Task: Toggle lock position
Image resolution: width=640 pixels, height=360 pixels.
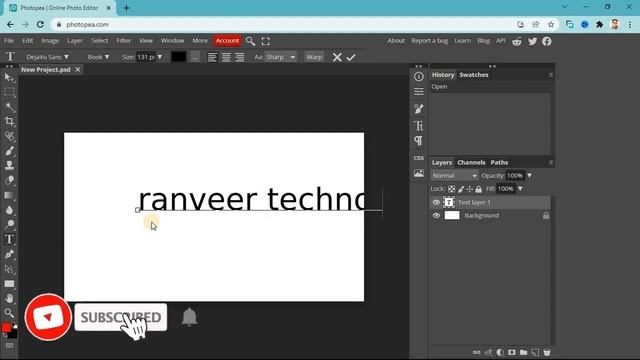Action: 469,189
